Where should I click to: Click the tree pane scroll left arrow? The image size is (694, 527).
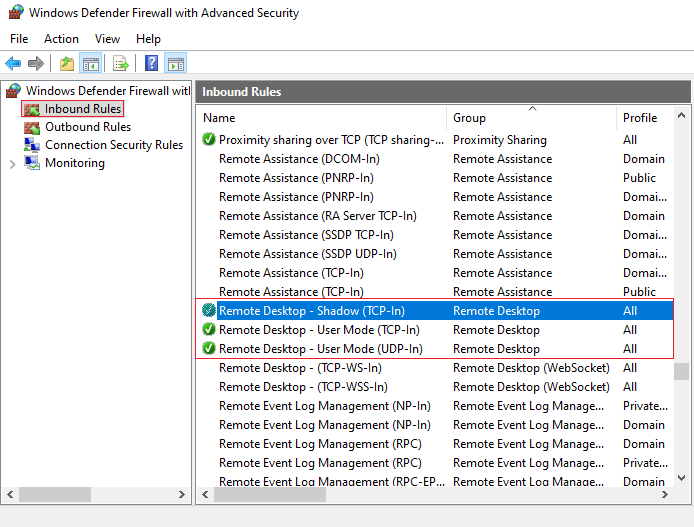pos(10,495)
